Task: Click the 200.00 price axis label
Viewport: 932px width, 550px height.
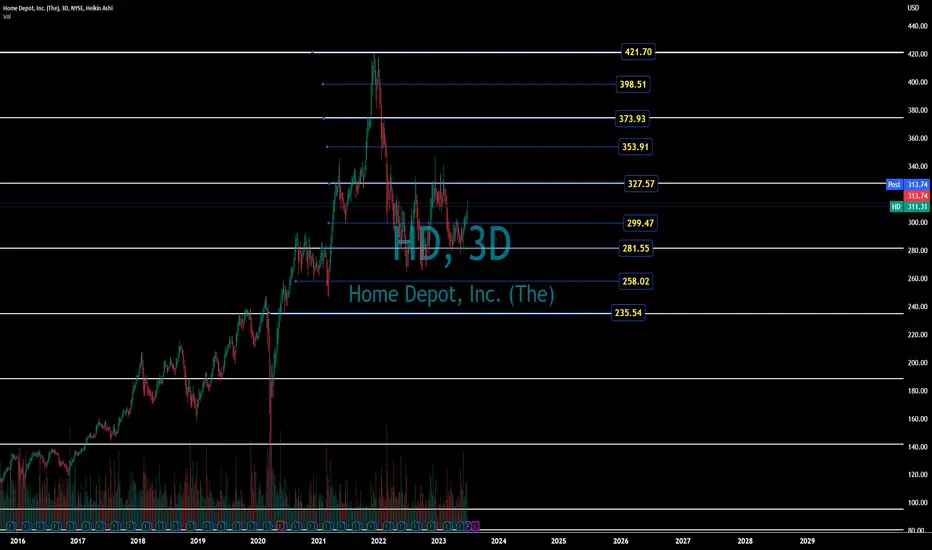Action: (x=918, y=363)
